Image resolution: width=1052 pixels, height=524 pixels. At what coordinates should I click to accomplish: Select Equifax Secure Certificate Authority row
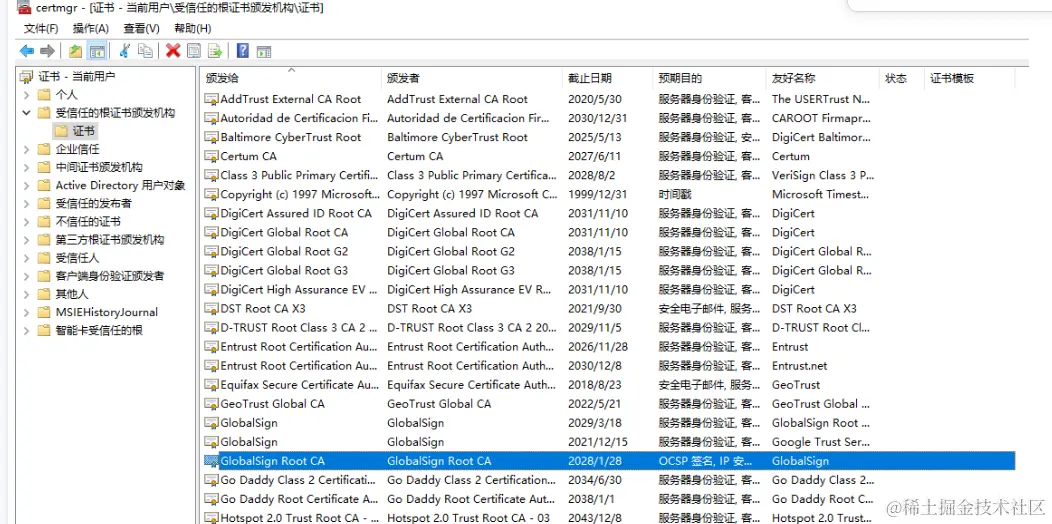click(x=607, y=385)
